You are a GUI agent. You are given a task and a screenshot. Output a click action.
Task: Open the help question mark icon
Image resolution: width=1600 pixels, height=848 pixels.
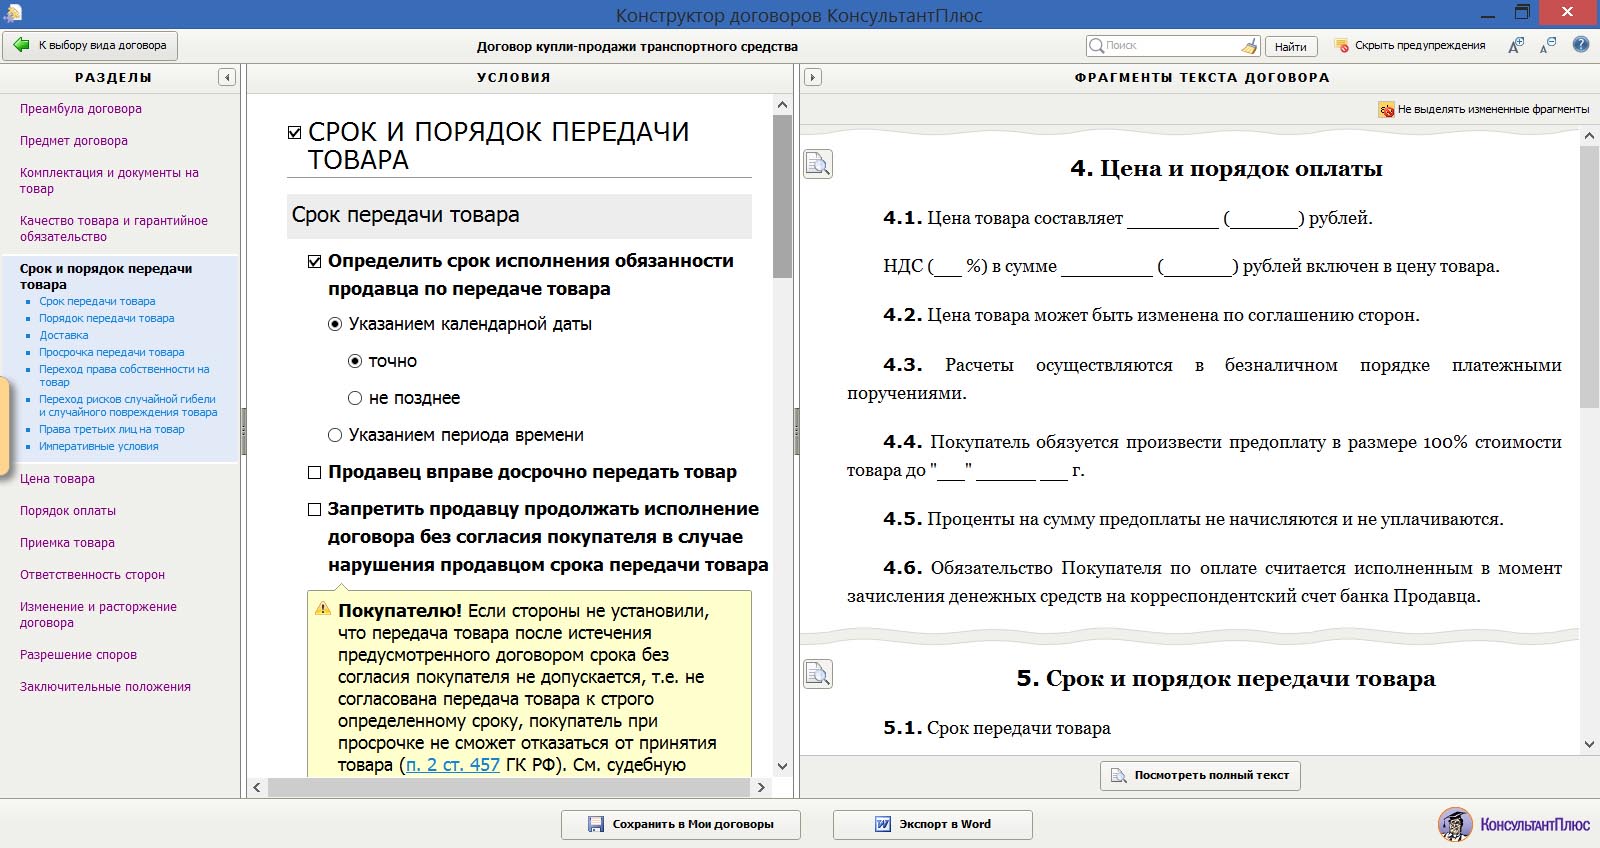click(x=1581, y=45)
